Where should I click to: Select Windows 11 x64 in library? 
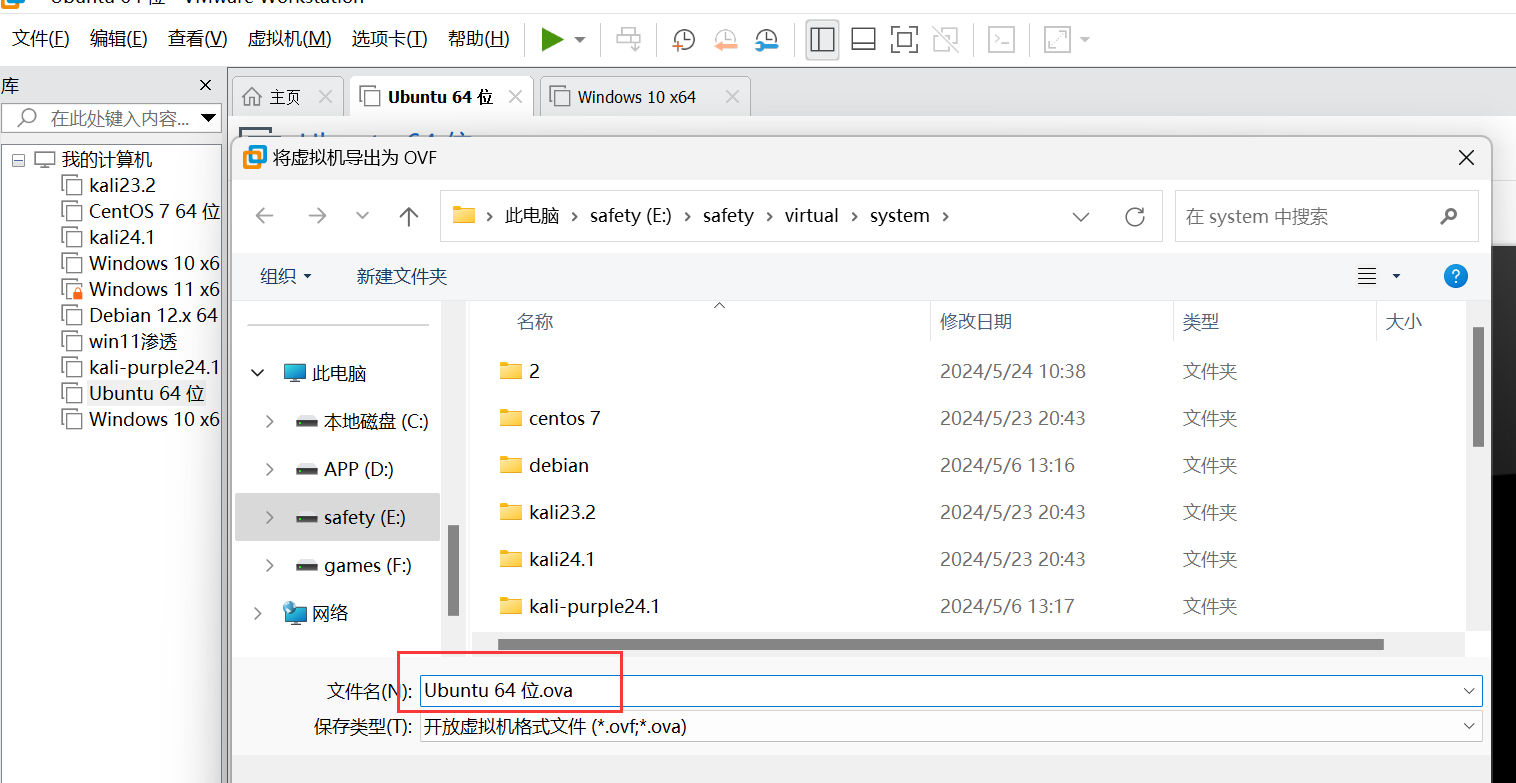tap(140, 289)
